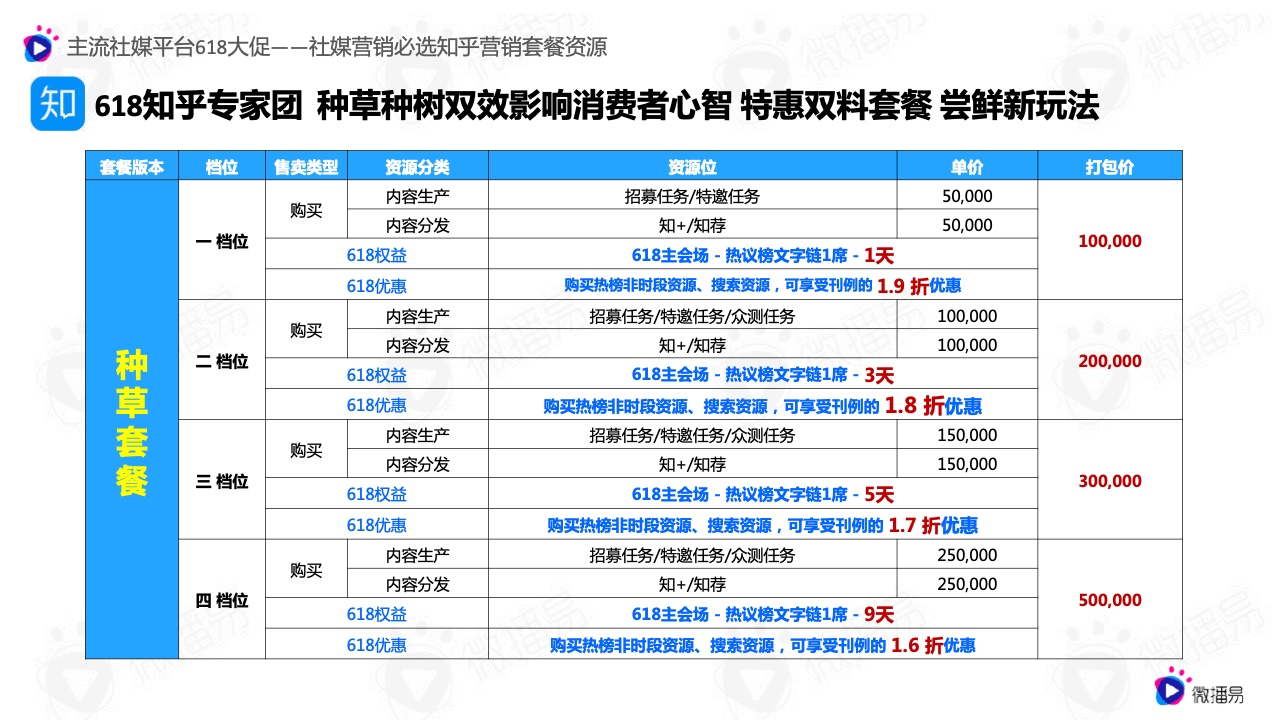Click 内容分发 in the 三档位 tier
The width and height of the screenshot is (1280, 720).
click(418, 464)
